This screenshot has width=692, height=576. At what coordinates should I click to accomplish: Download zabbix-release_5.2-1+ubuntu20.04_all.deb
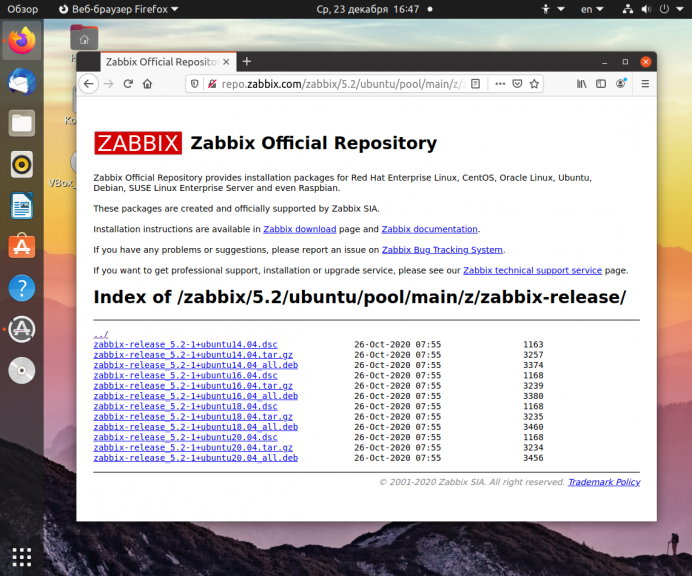click(x=196, y=458)
